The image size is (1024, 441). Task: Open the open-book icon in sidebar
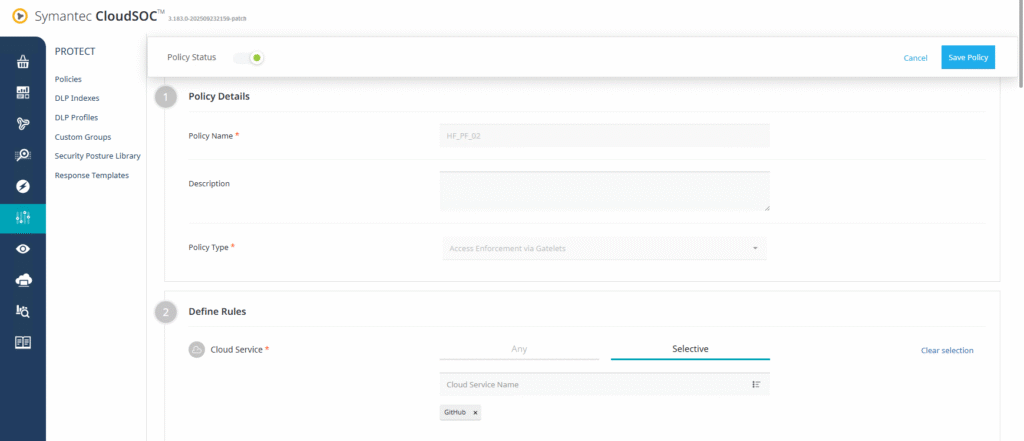point(22,342)
